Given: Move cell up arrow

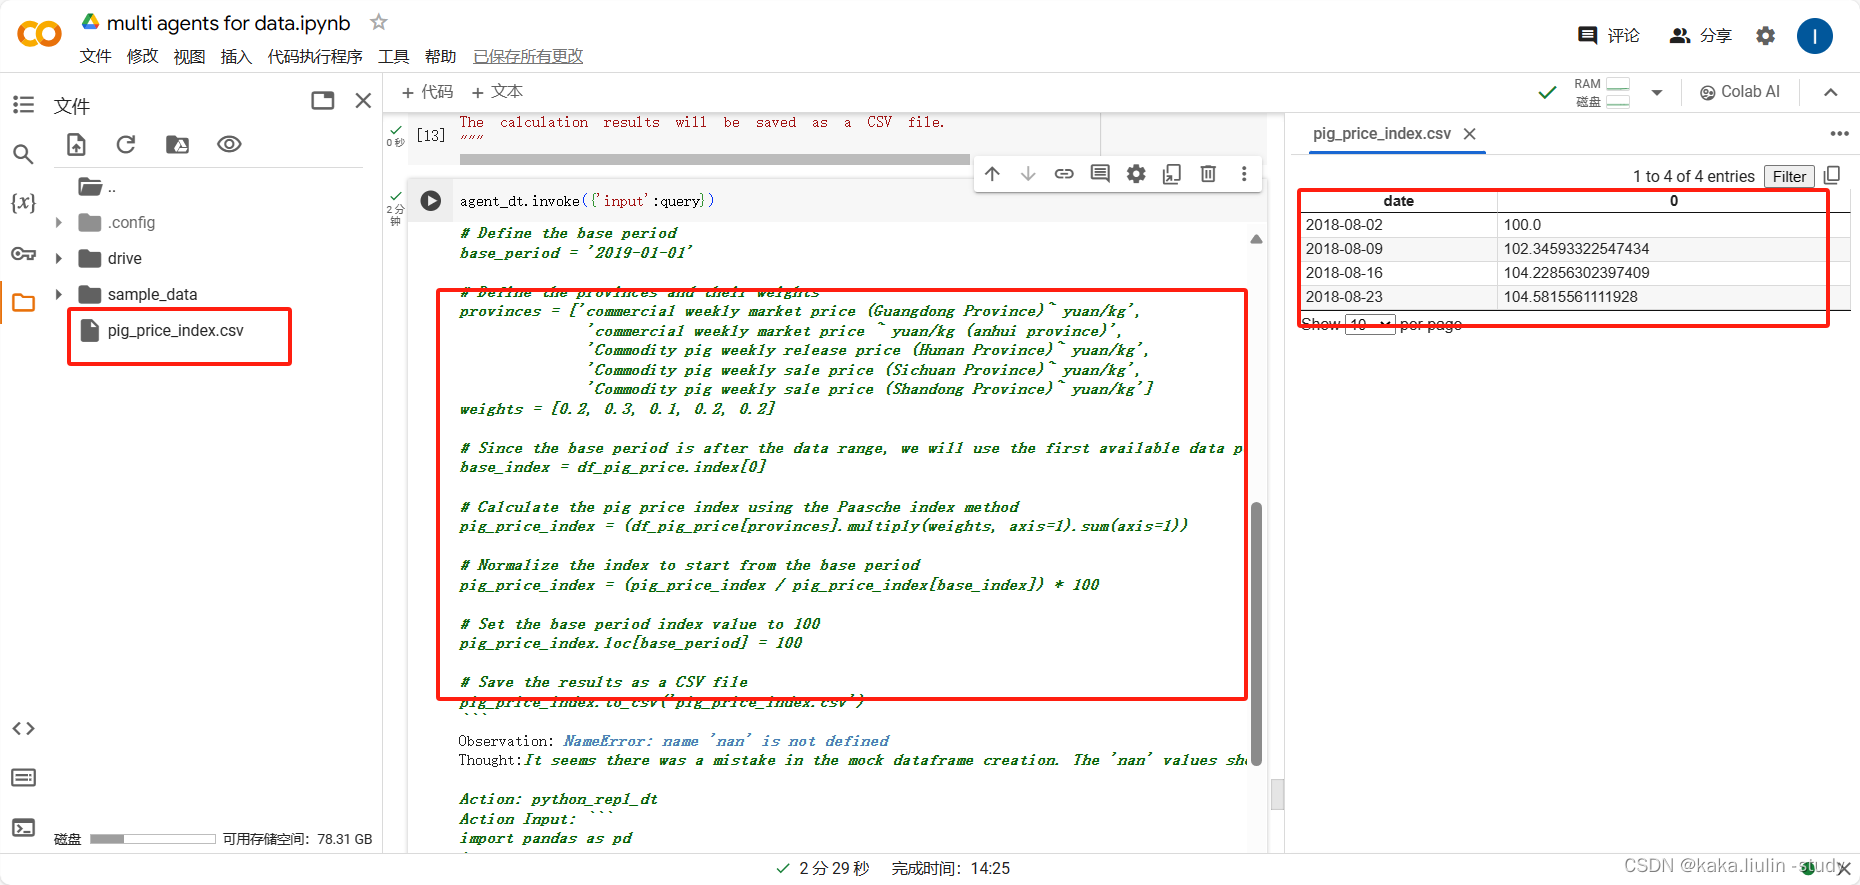Looking at the screenshot, I should [x=992, y=174].
